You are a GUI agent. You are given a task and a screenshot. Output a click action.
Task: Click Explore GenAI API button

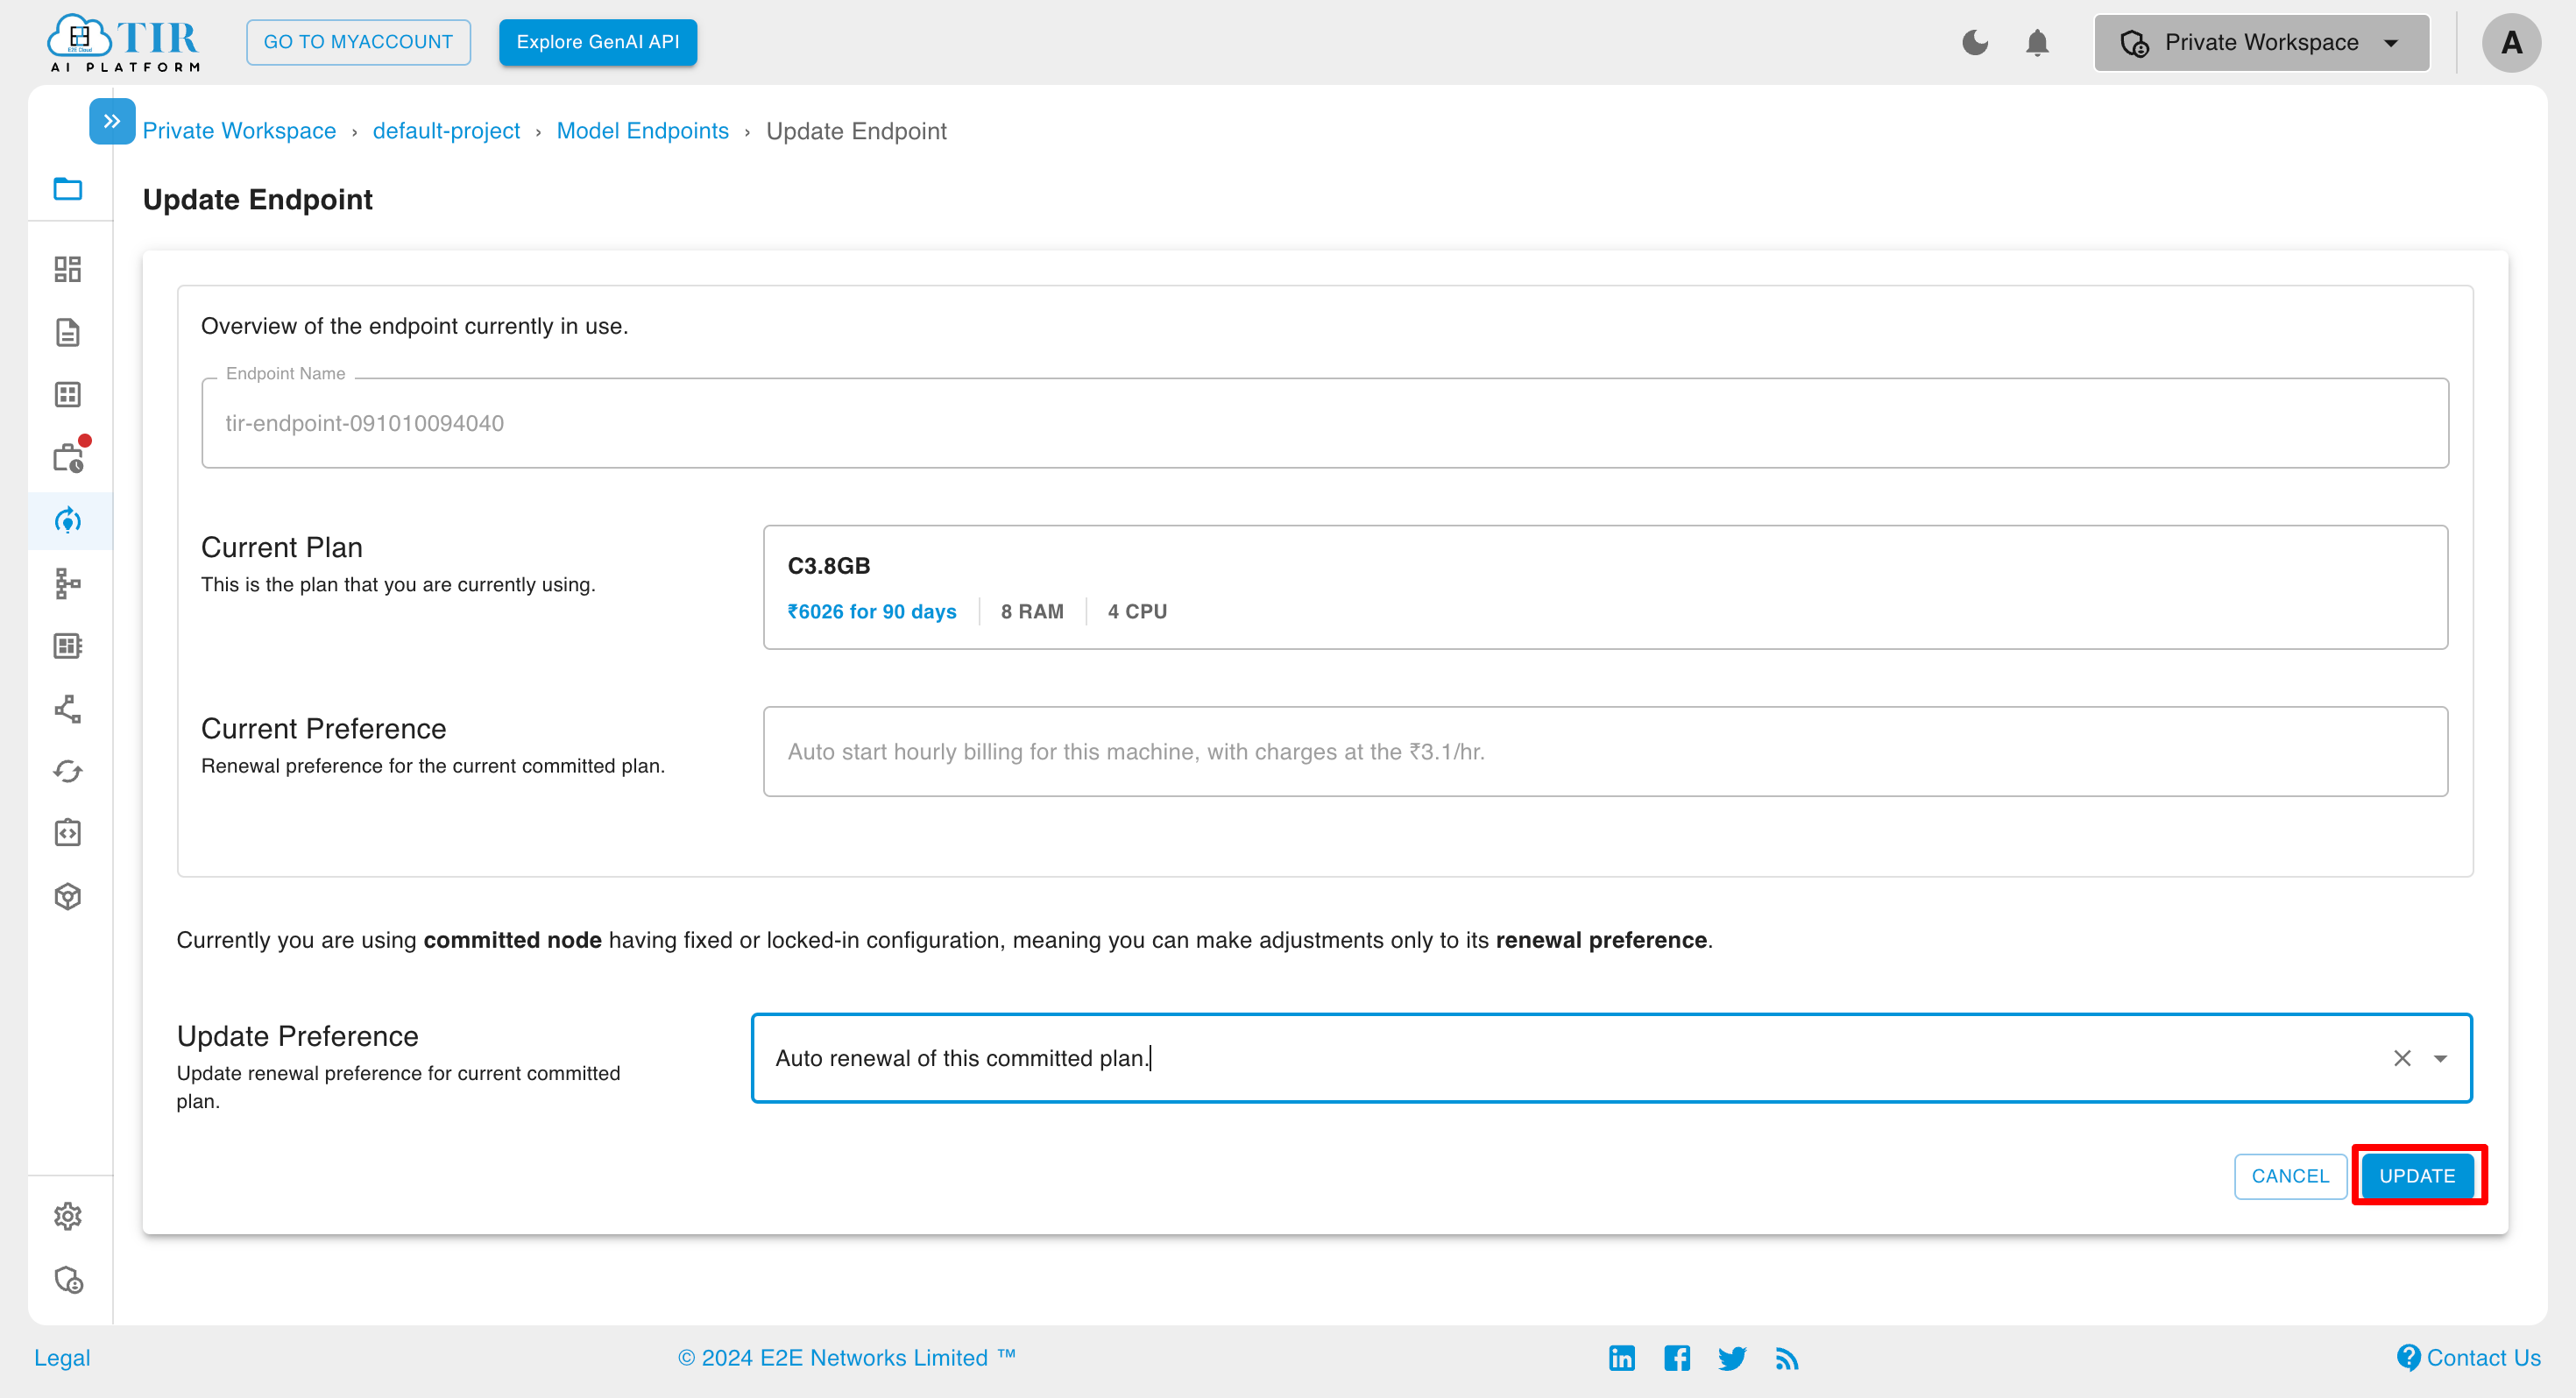[x=598, y=42]
